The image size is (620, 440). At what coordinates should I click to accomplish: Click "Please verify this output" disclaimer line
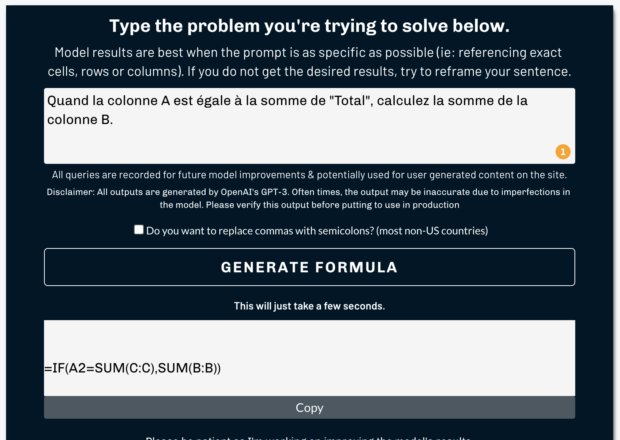[309, 205]
